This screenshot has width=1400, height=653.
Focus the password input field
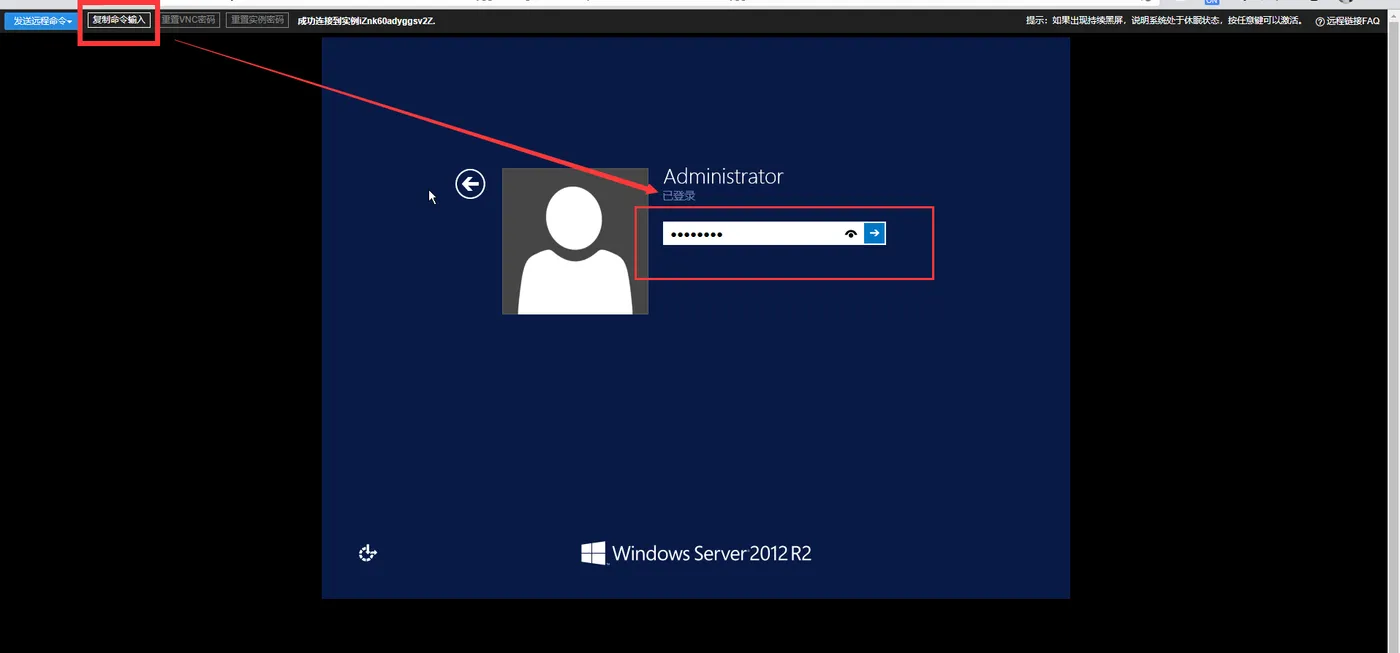[x=751, y=233]
